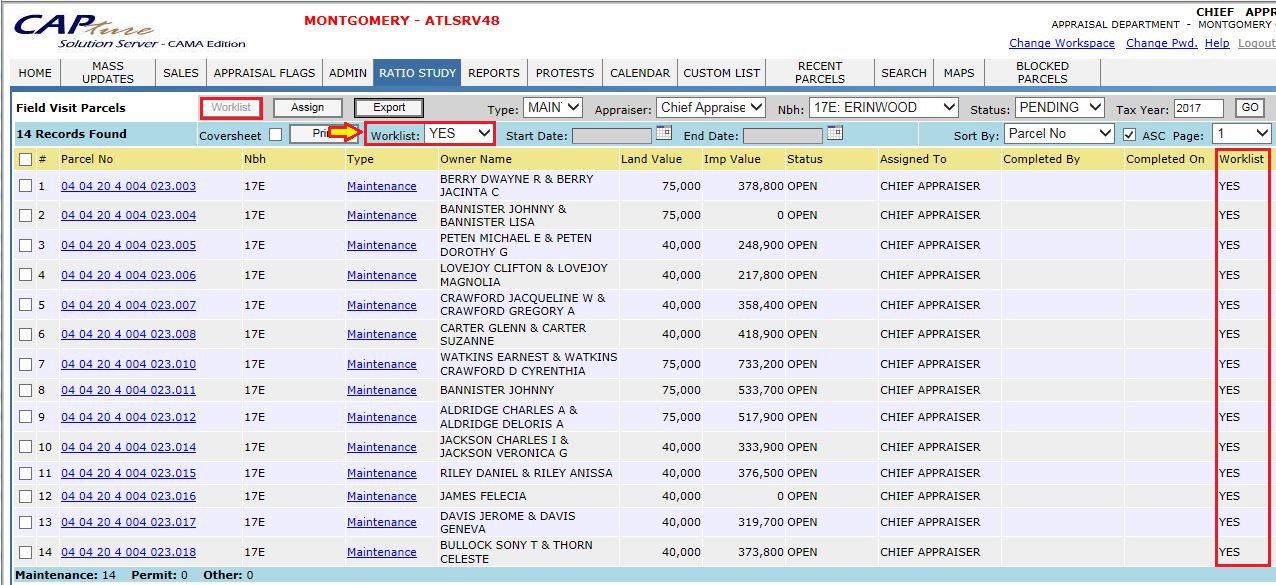Open the Nbh 17E: ERINWOOD dropdown
This screenshot has width=1276, height=585.
pos(881,108)
